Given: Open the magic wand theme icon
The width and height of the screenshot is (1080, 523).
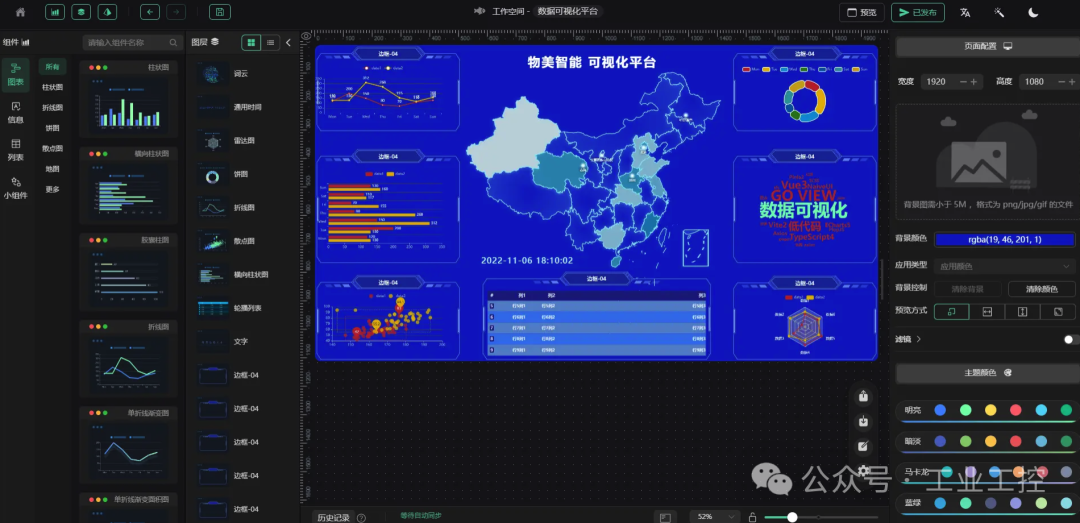Looking at the screenshot, I should 999,12.
